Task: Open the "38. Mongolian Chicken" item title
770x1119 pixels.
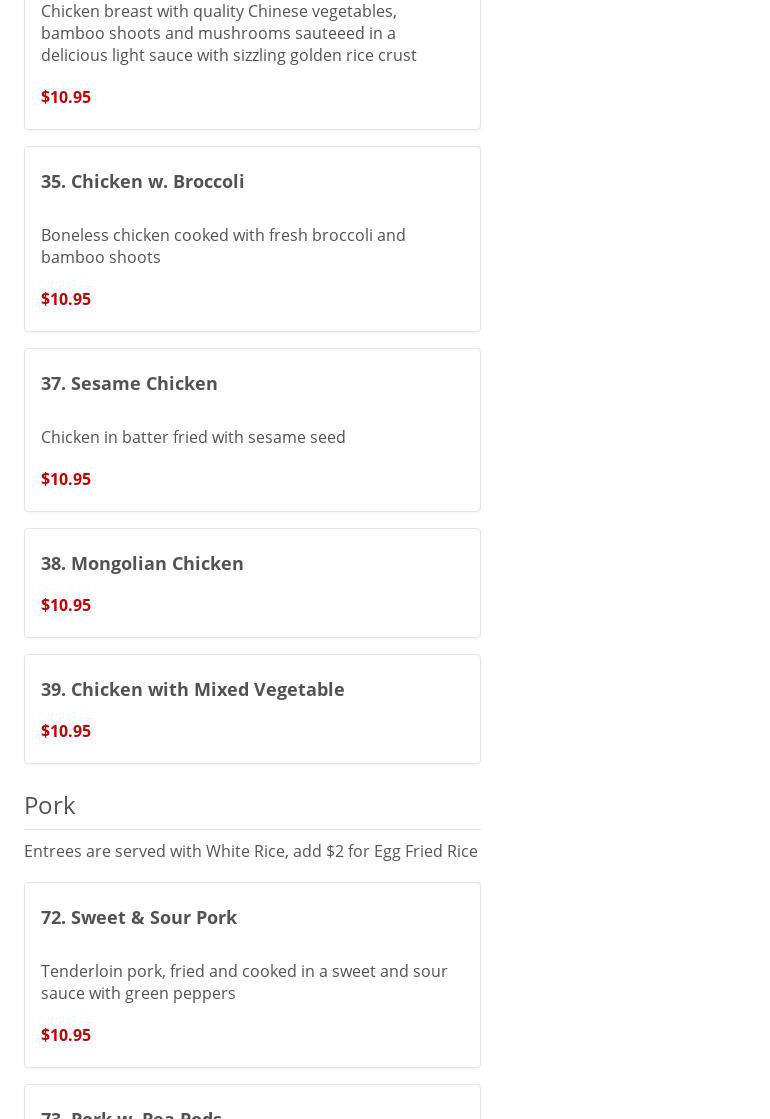Action: pyautogui.click(x=142, y=563)
